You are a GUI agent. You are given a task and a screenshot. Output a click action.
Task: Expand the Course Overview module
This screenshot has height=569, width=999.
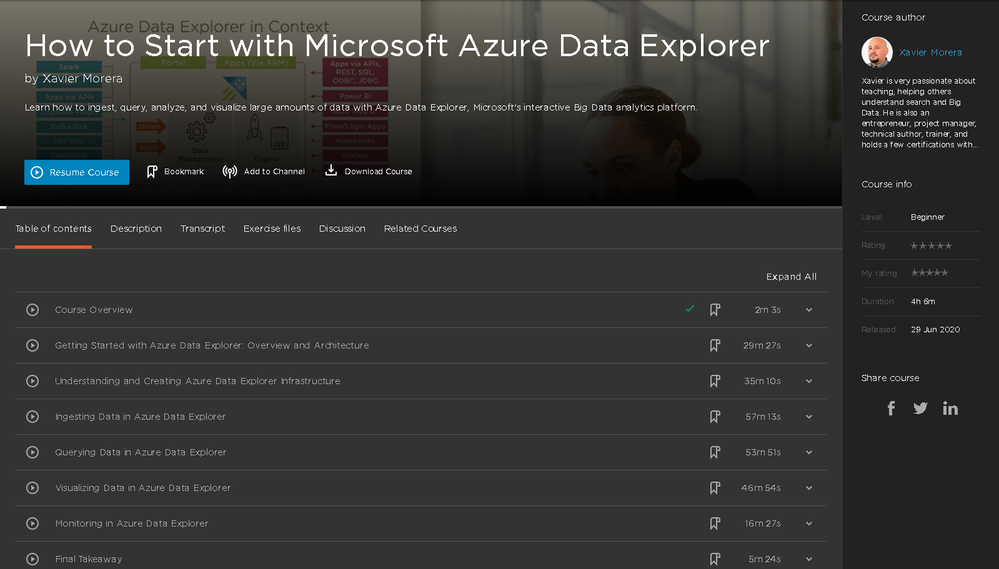[809, 310]
